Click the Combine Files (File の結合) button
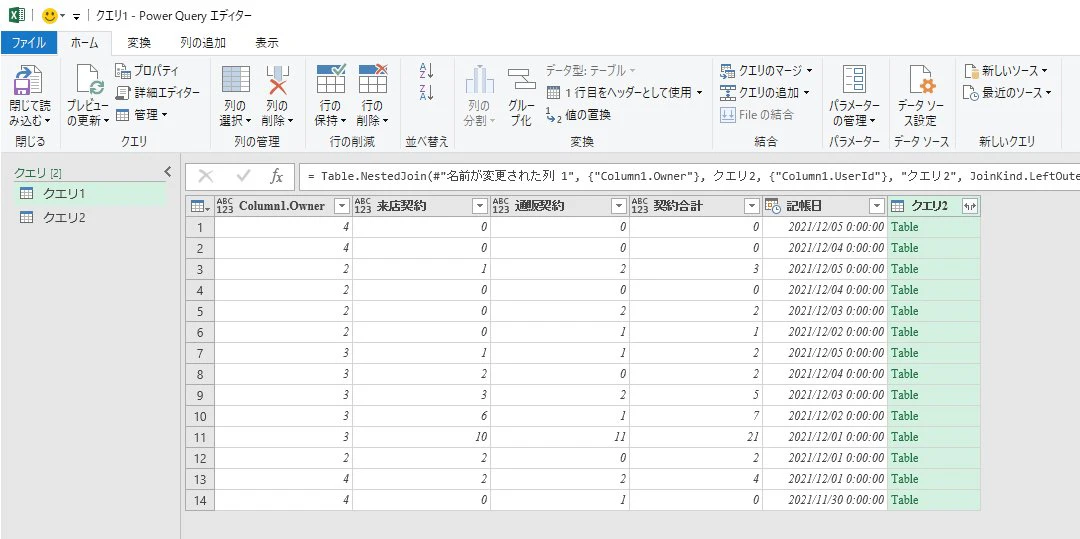The height and width of the screenshot is (539, 1080). pyautogui.click(x=756, y=115)
